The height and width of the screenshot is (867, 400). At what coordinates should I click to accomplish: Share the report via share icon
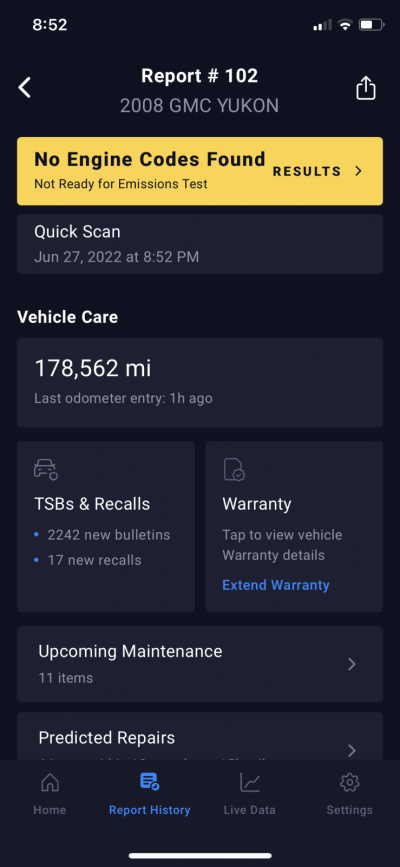coord(366,88)
